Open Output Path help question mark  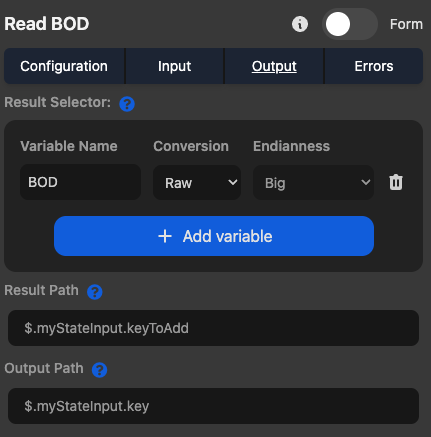(99, 370)
